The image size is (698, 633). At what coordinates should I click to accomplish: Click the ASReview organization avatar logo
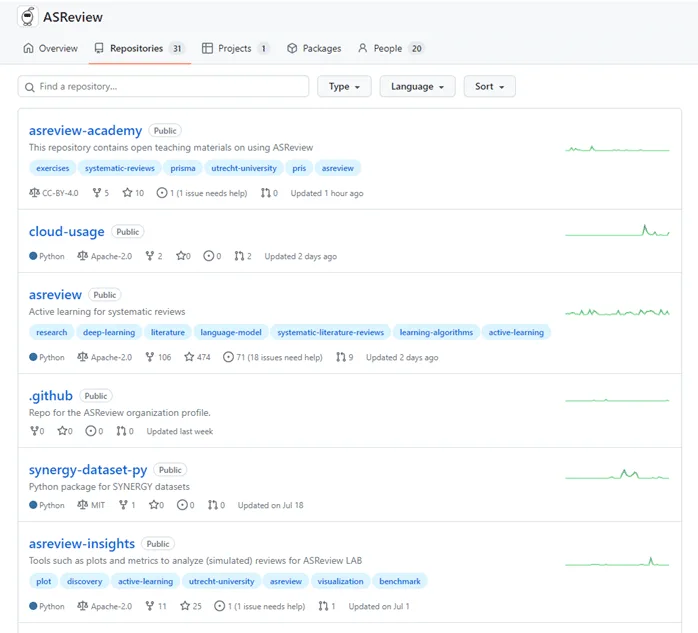28,16
